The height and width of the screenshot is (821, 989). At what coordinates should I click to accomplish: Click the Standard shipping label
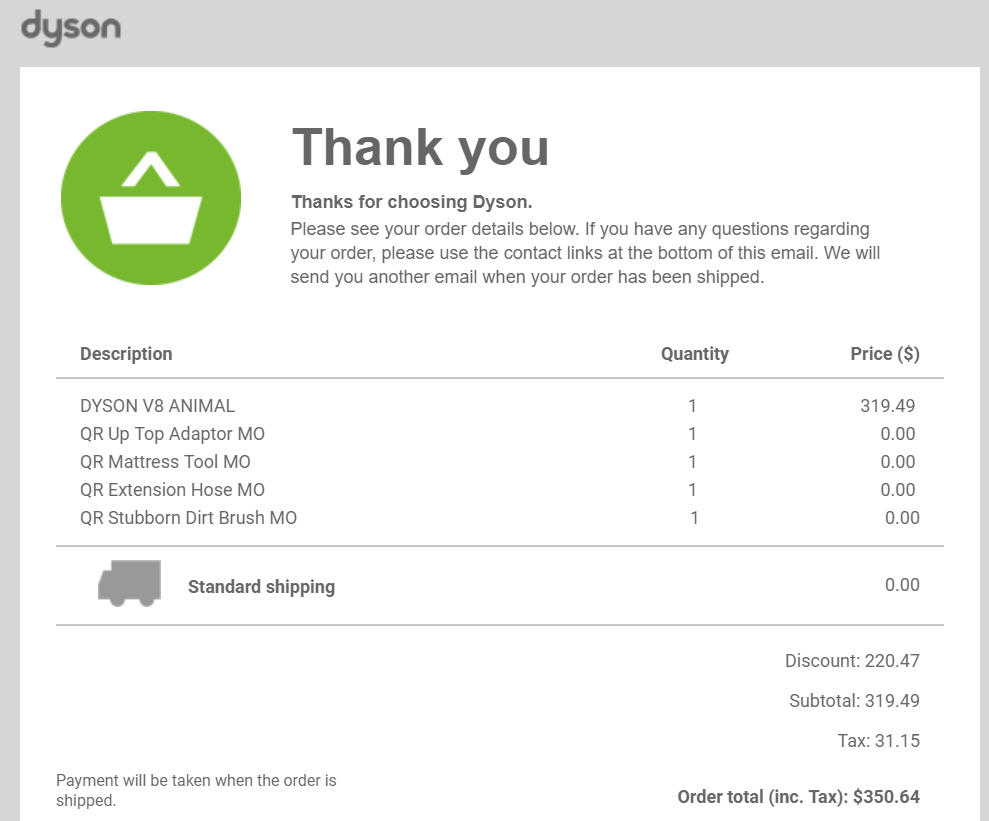coord(261,587)
